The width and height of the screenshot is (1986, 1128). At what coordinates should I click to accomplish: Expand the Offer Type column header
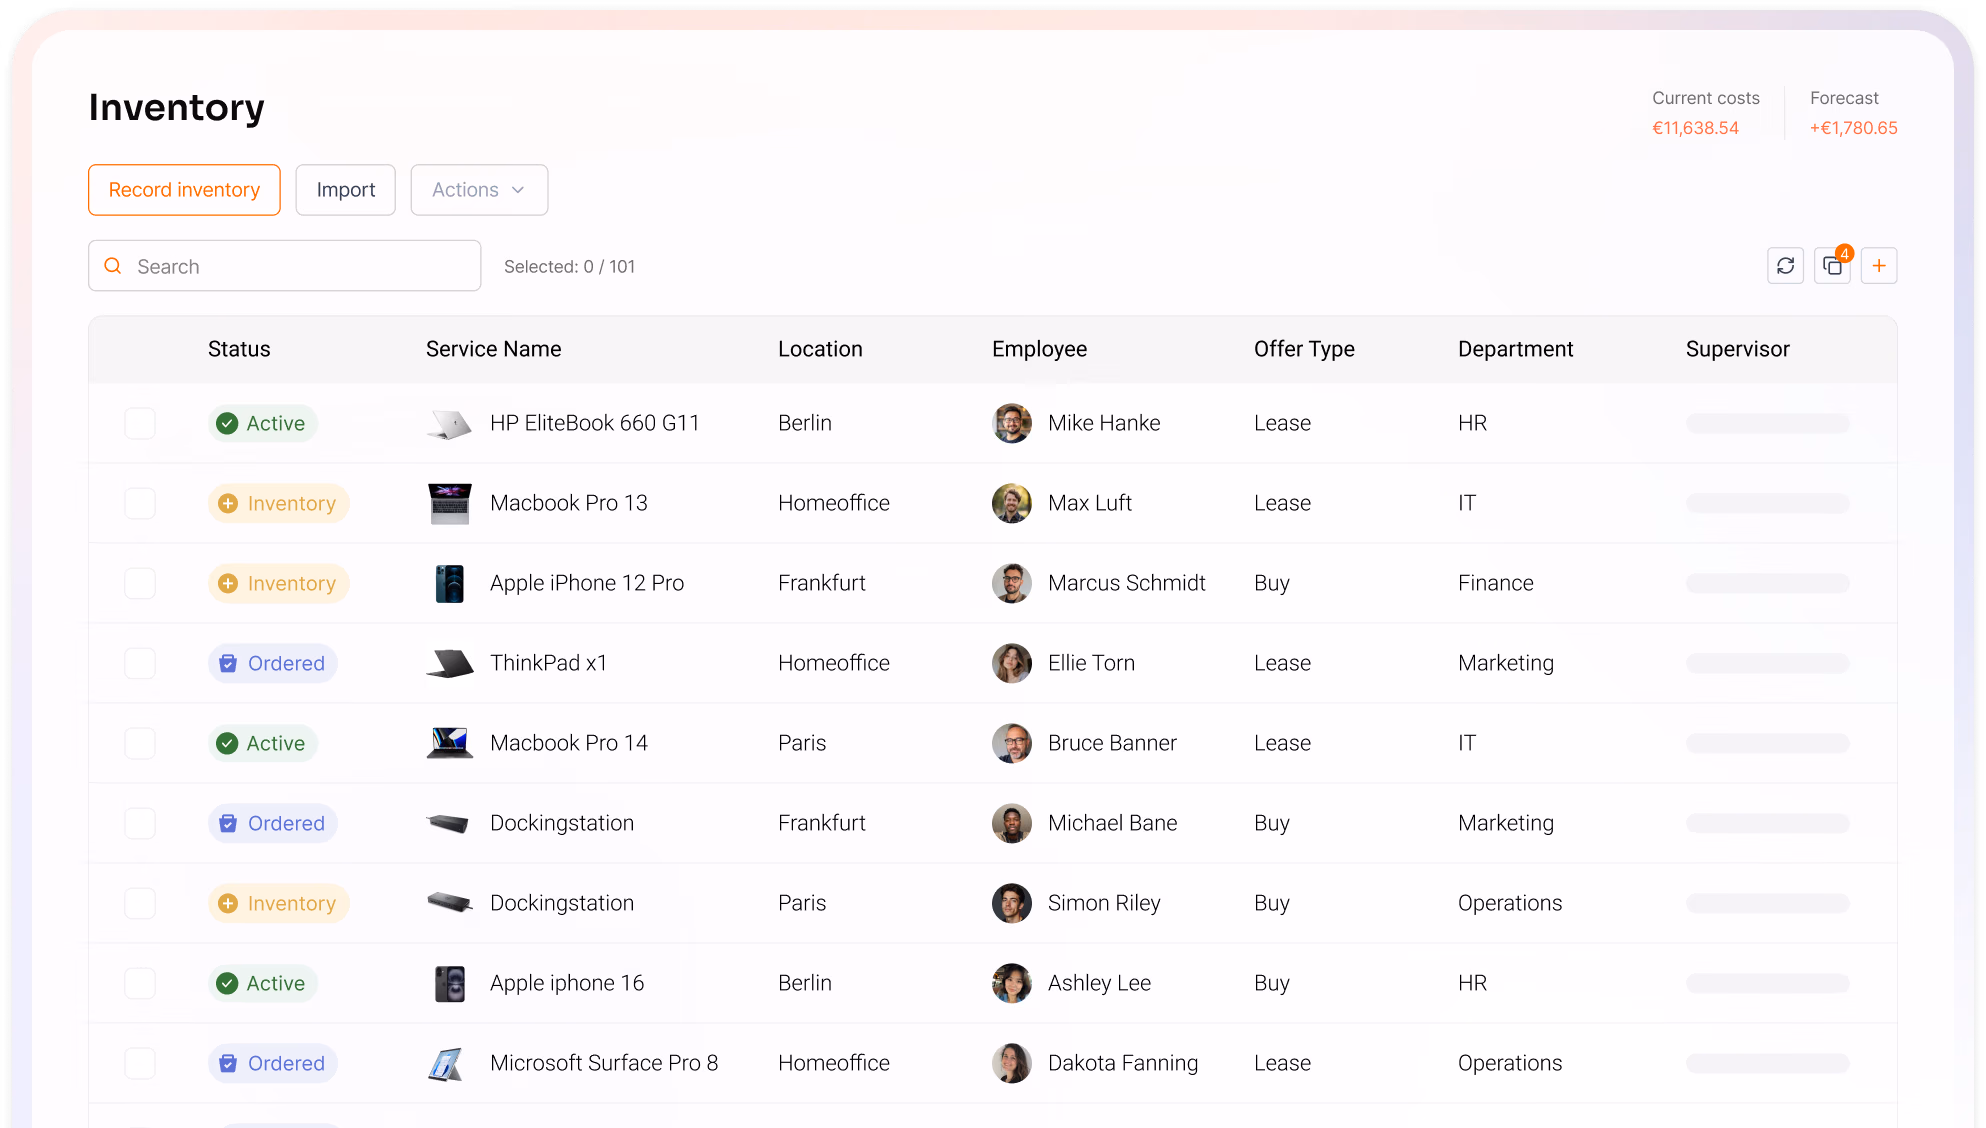click(x=1304, y=349)
